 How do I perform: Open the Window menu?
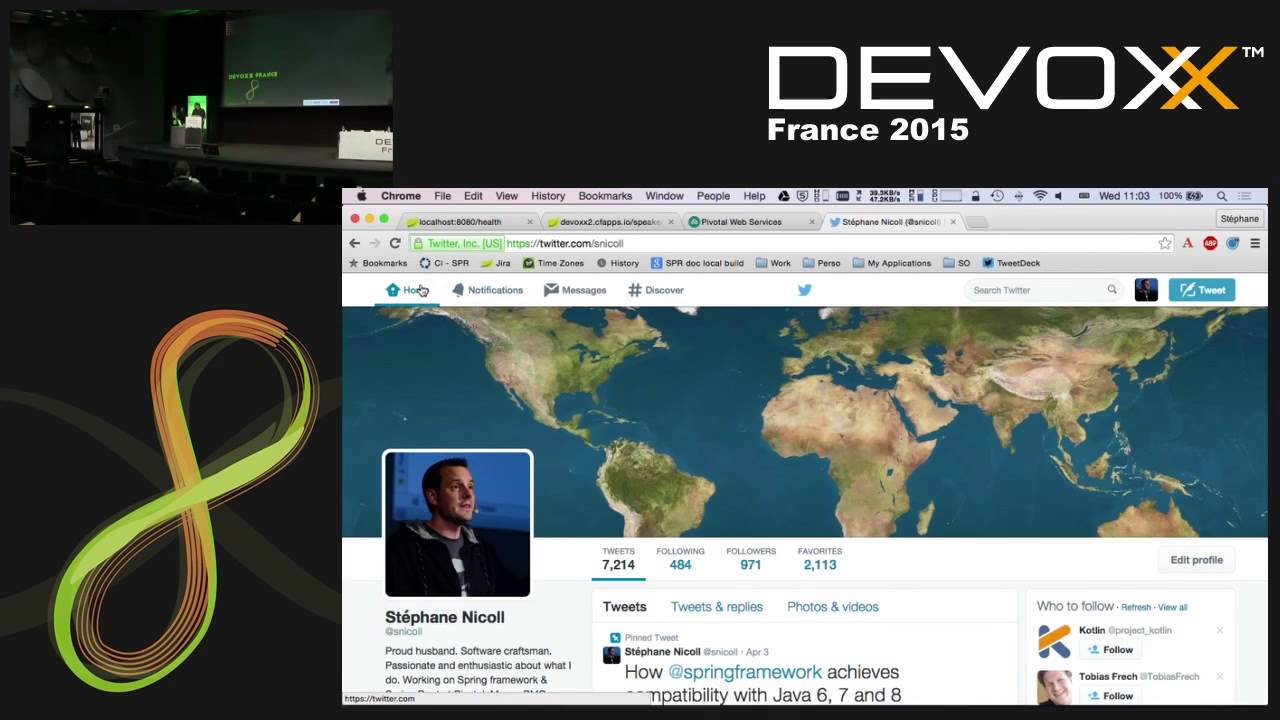(664, 196)
